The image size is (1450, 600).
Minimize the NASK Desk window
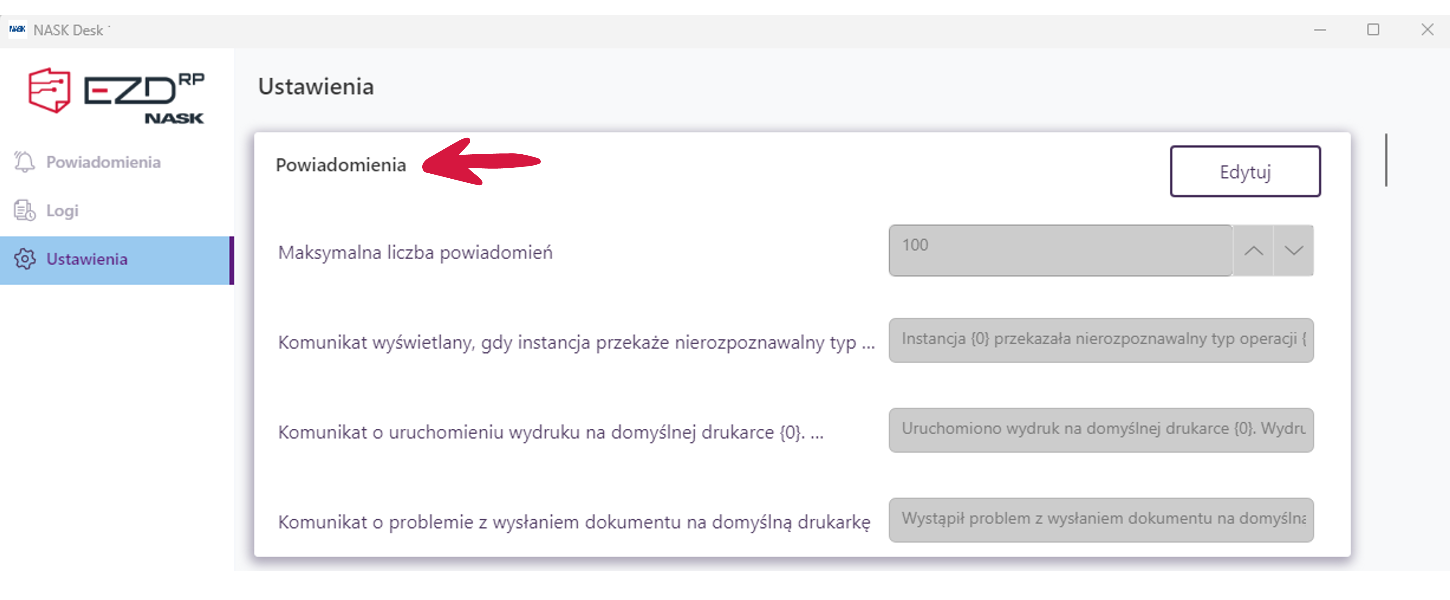pos(1321,30)
